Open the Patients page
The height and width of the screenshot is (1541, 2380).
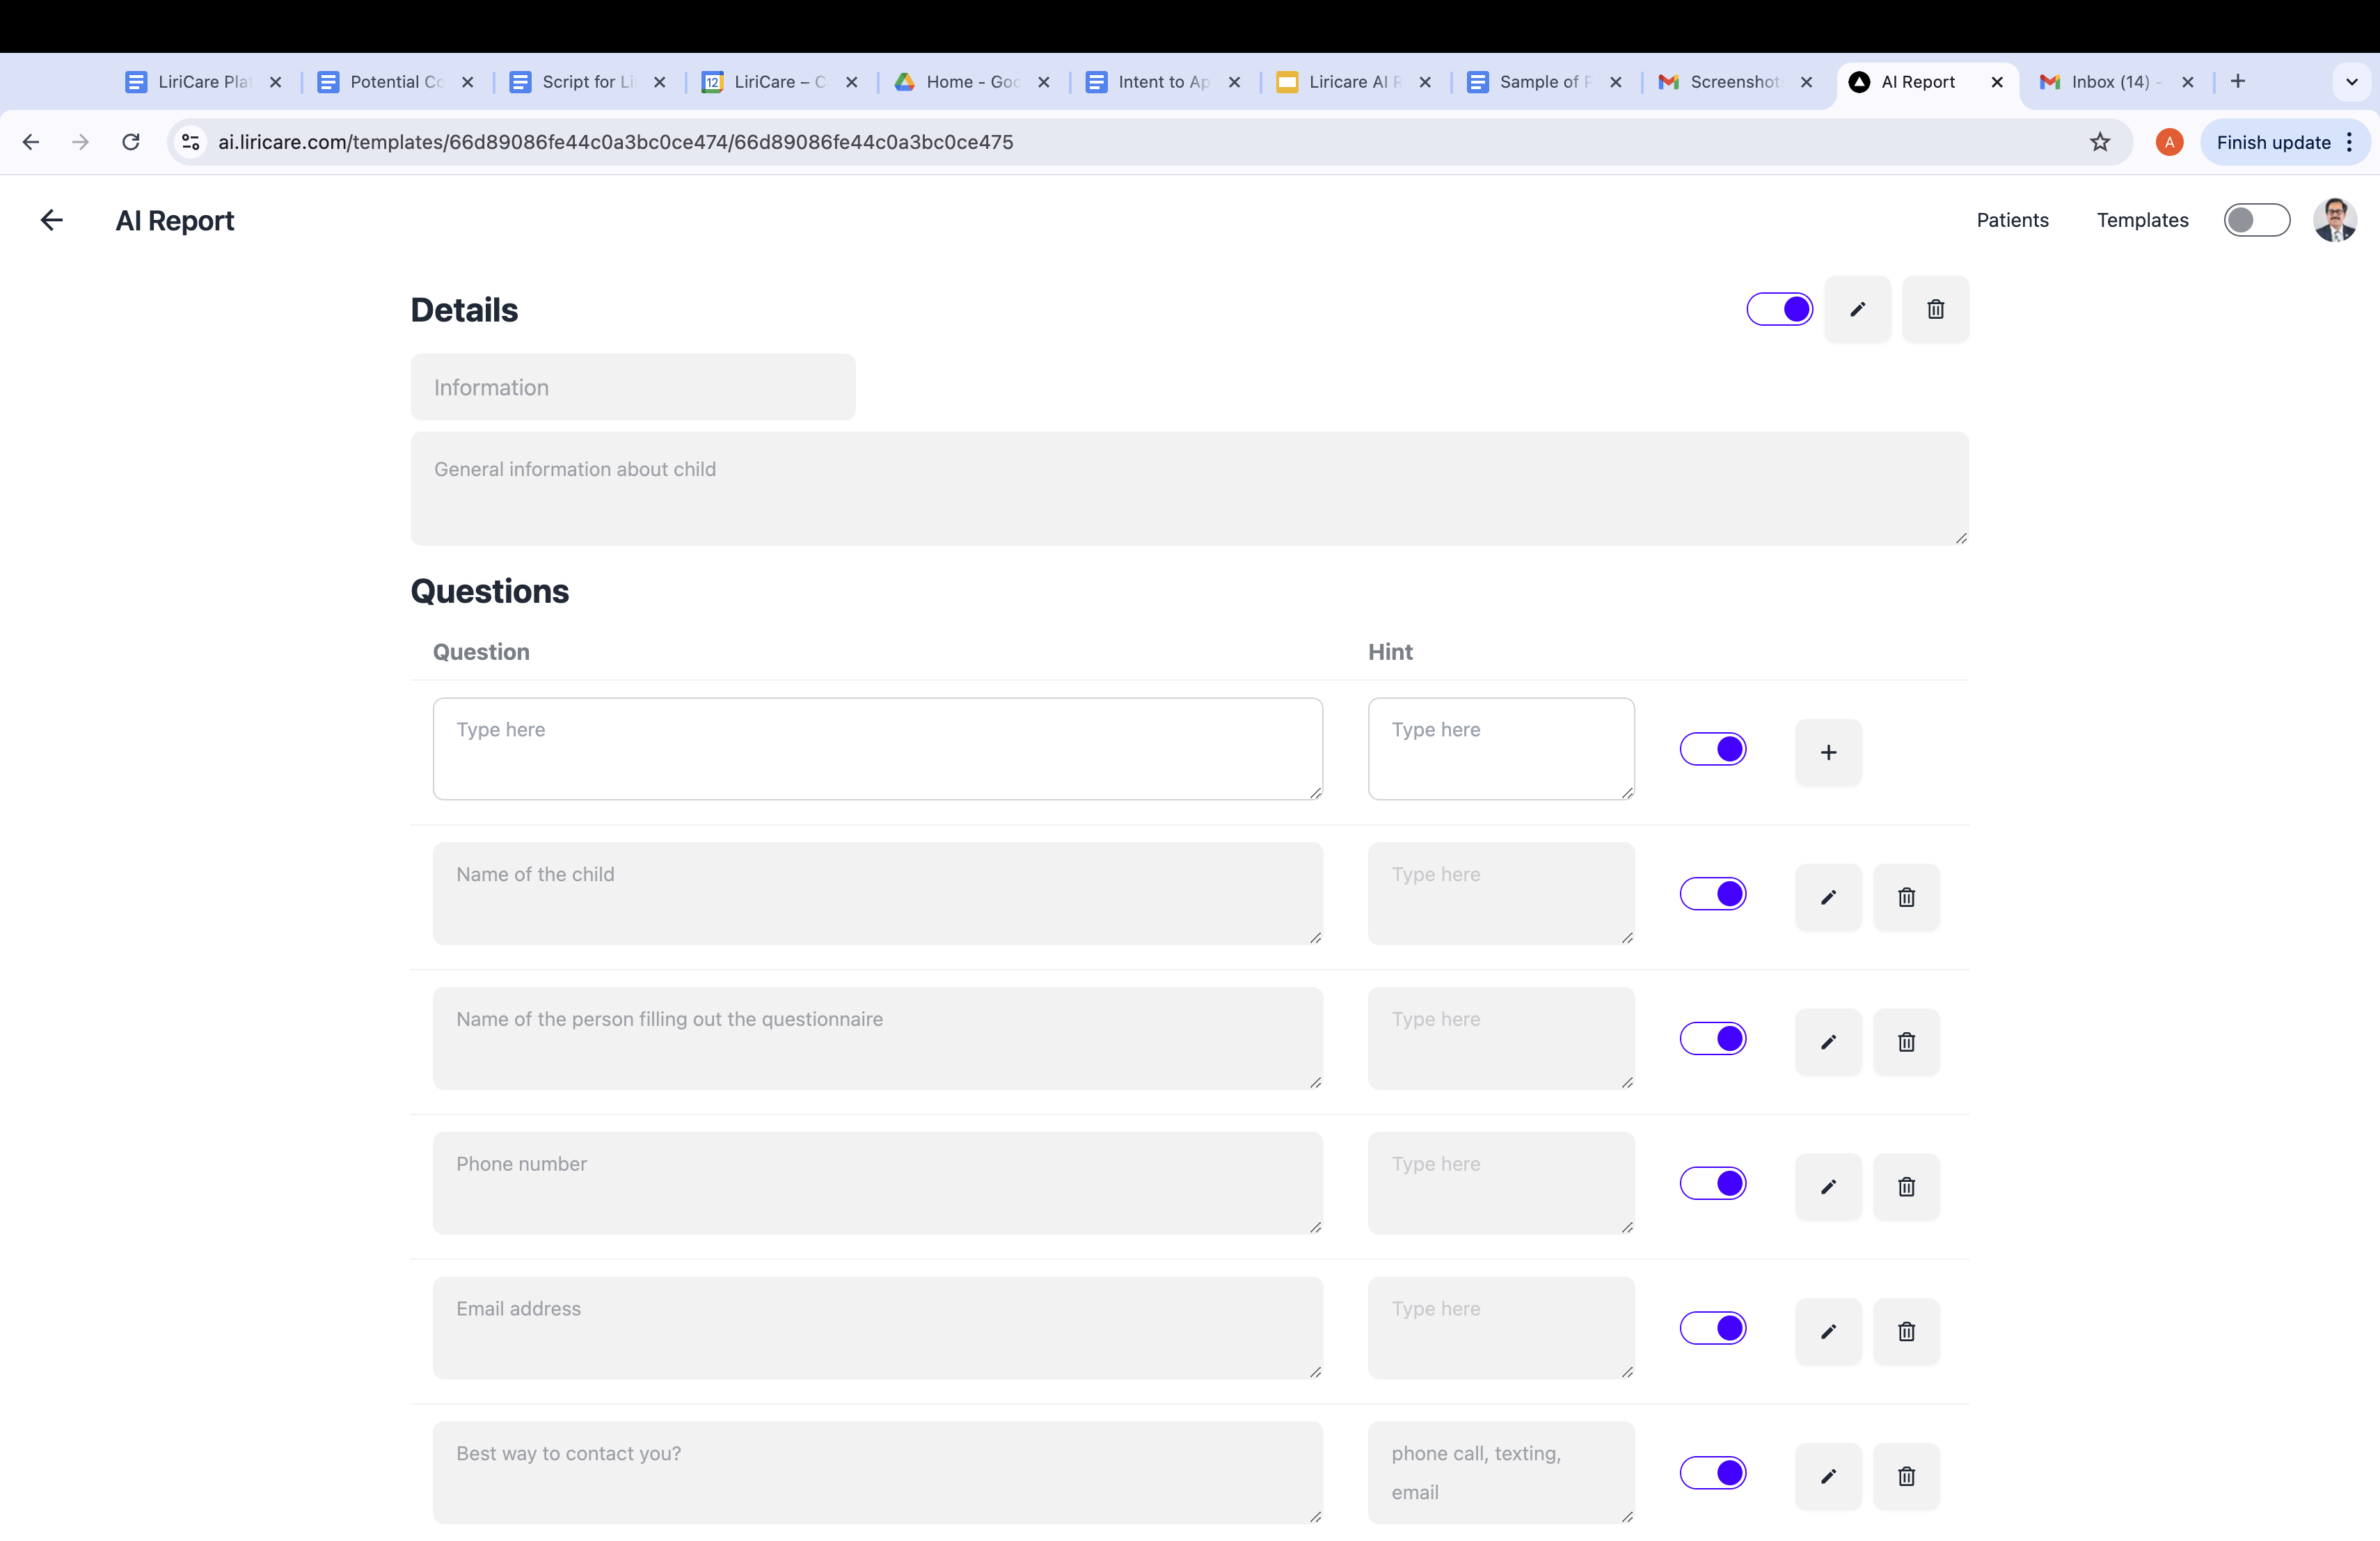[2012, 220]
